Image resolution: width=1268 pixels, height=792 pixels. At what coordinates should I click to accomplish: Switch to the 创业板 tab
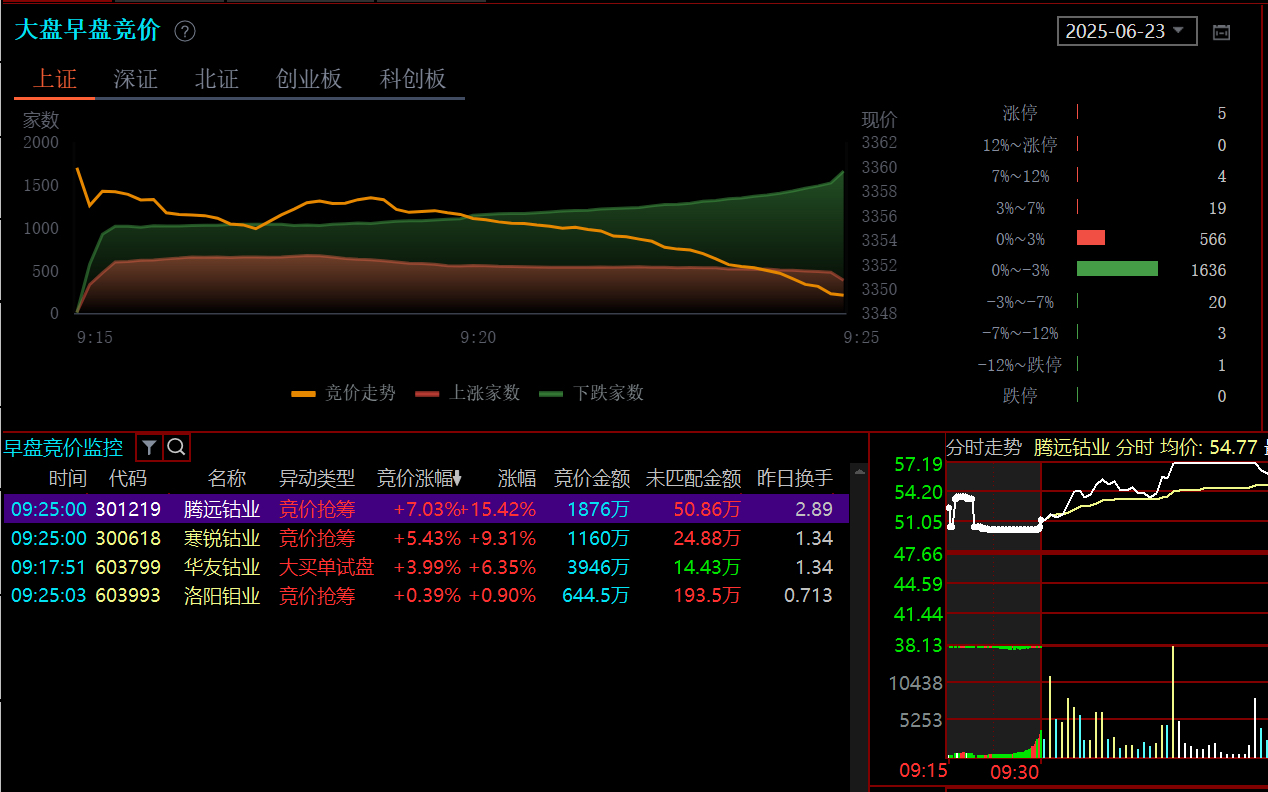click(x=309, y=79)
